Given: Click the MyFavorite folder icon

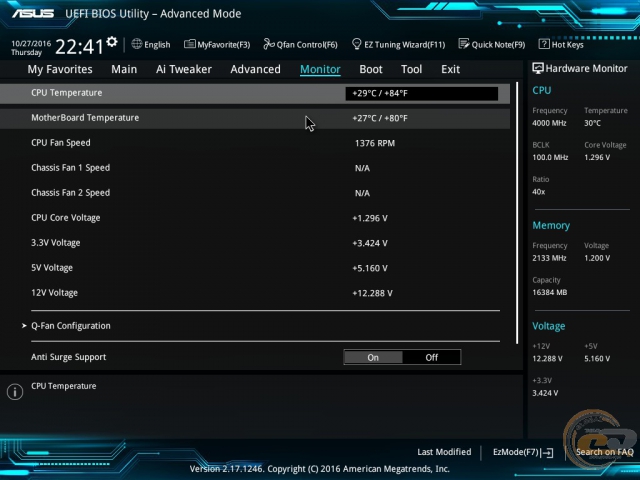Looking at the screenshot, I should tap(189, 44).
